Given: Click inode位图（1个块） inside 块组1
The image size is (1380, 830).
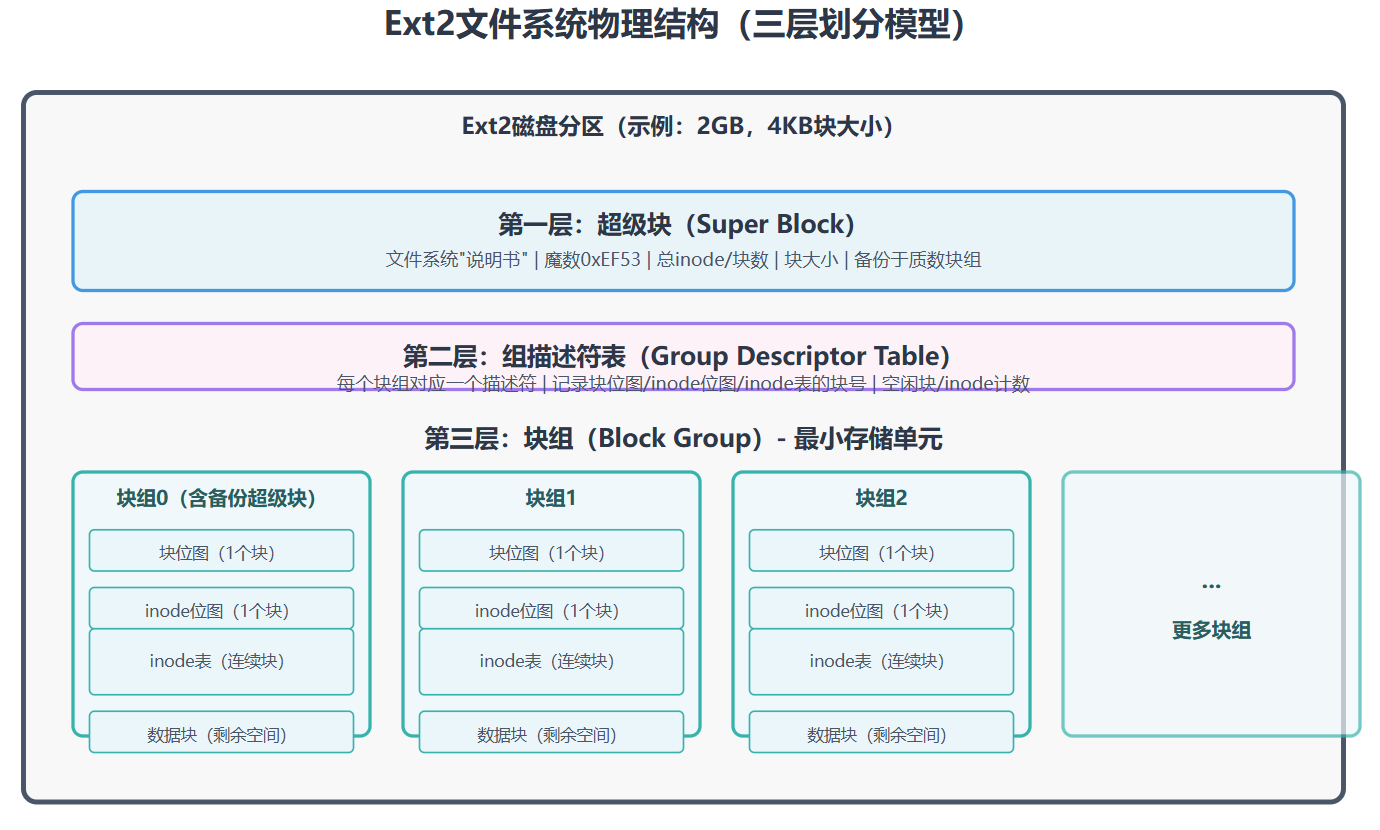Looking at the screenshot, I should click(551, 609).
